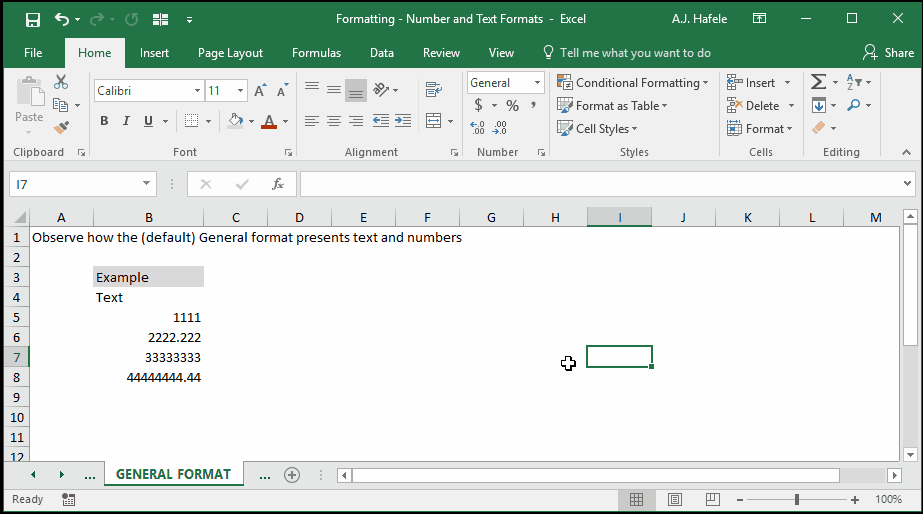
Task: Click Merge & Center icon
Action: 434,121
